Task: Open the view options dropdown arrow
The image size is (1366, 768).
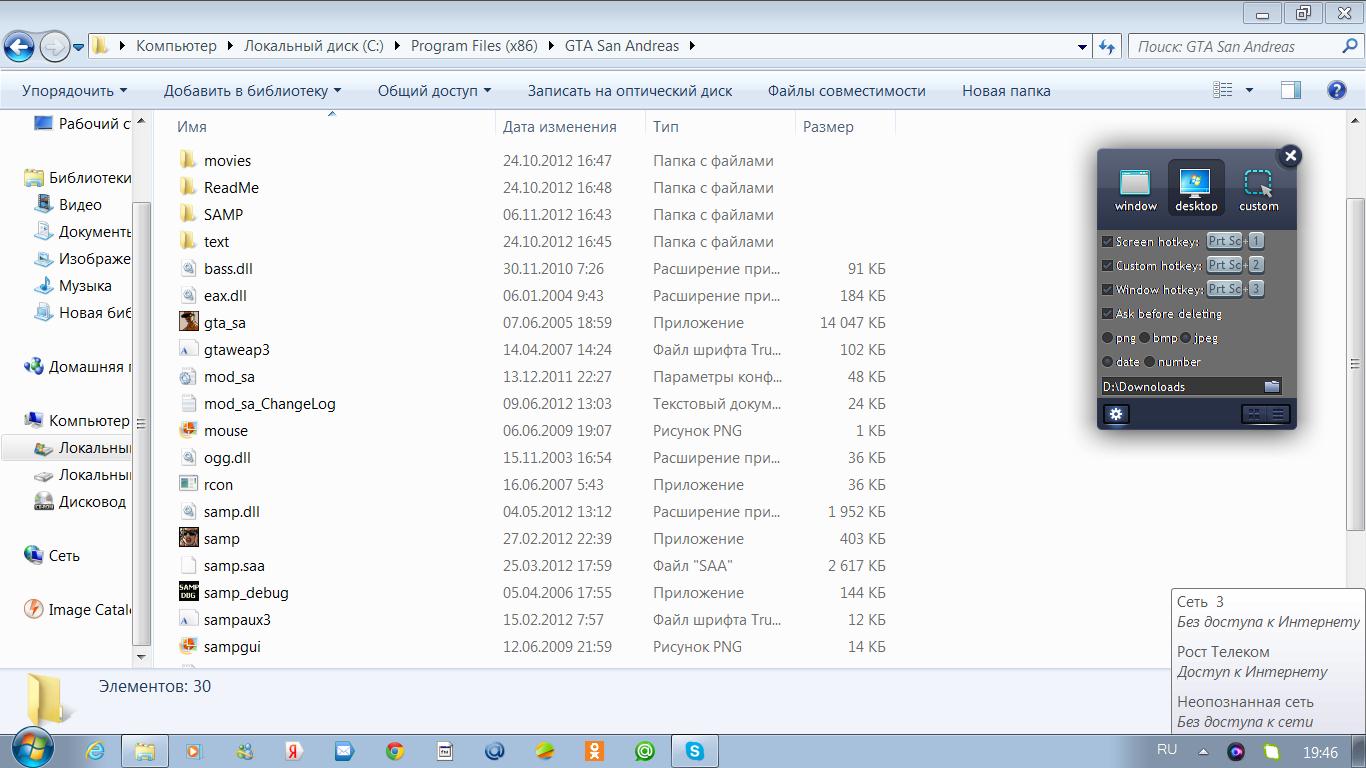Action: coord(1249,91)
